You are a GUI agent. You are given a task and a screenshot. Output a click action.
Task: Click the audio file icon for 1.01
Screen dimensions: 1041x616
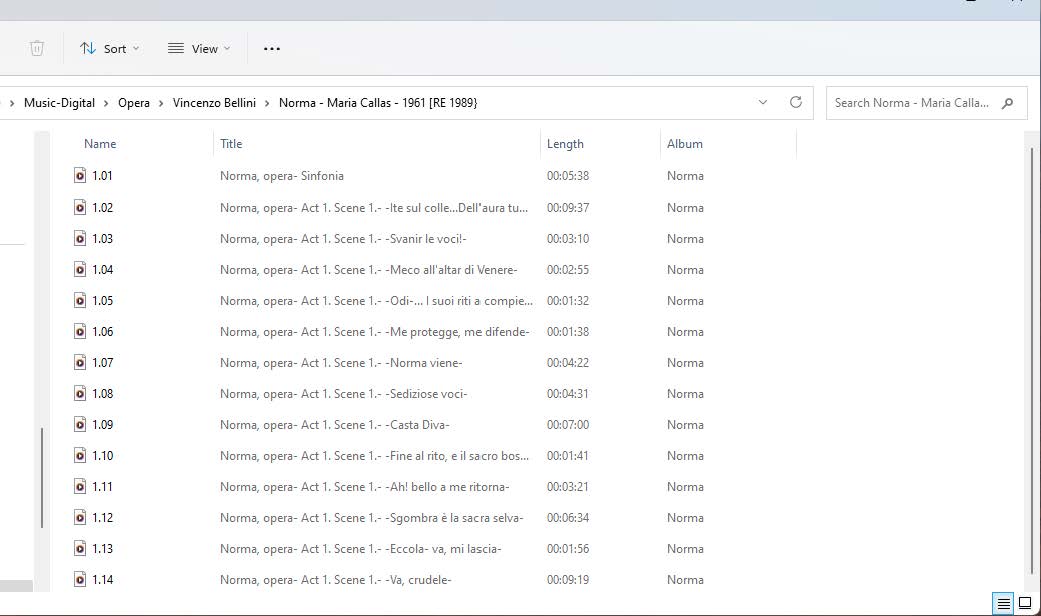pyautogui.click(x=80, y=176)
